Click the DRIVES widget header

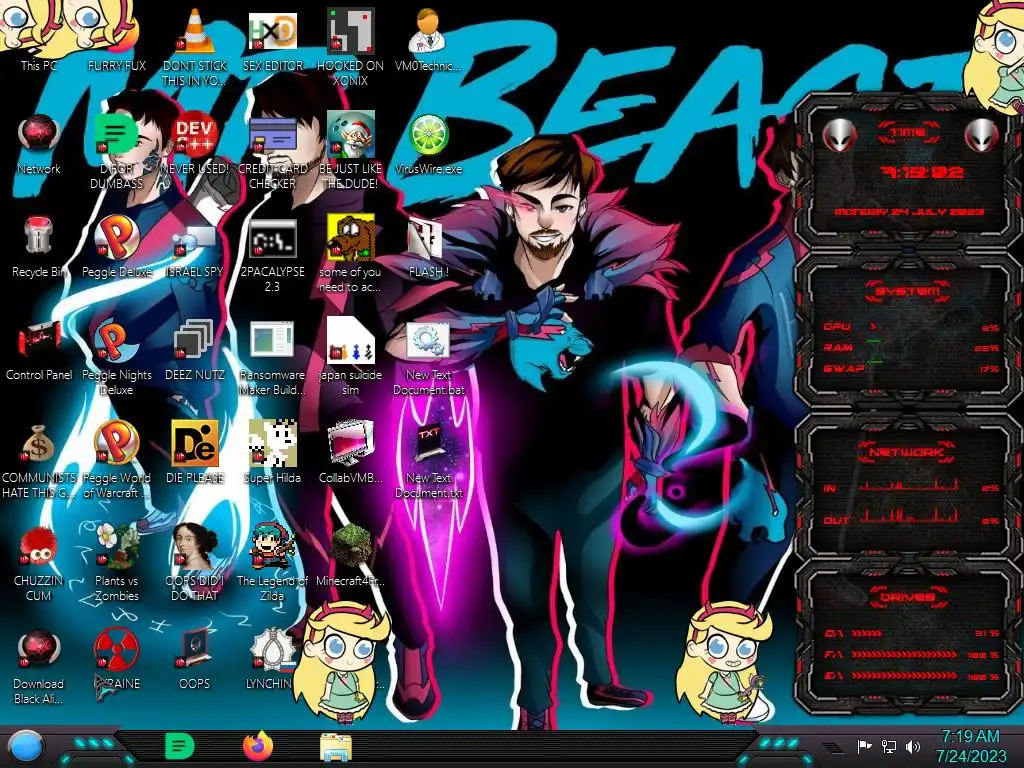tap(908, 597)
